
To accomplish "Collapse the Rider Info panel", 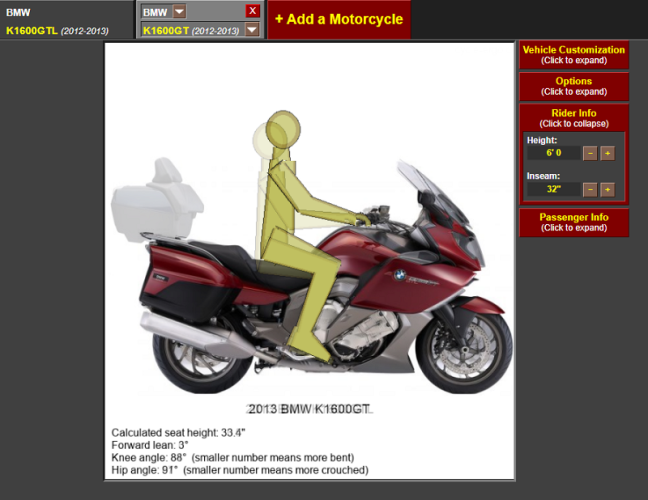I will coord(574,118).
